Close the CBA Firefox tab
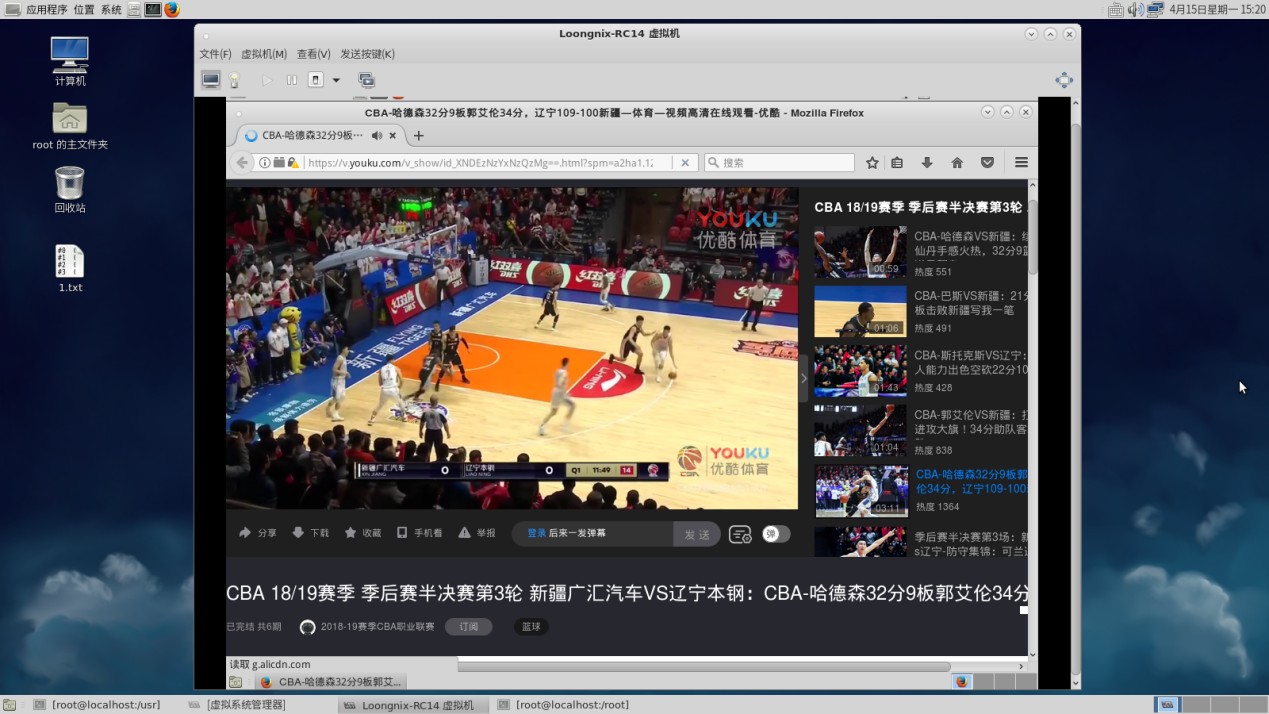1269x714 pixels. pyautogui.click(x=393, y=135)
